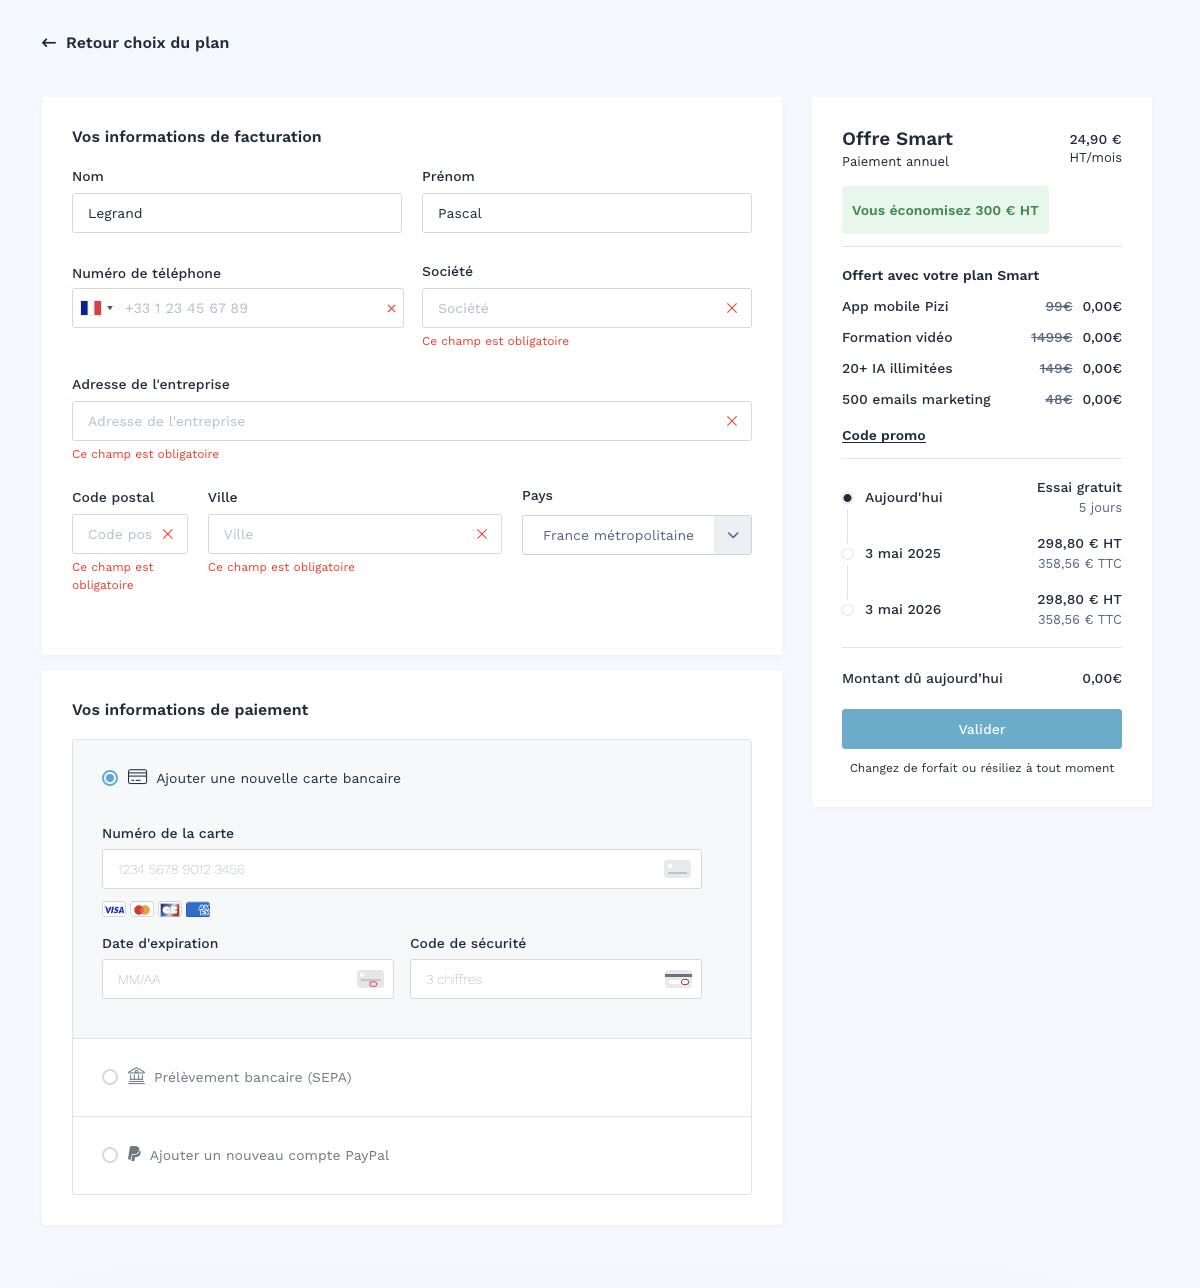Click the Mastercard logo

(x=142, y=910)
